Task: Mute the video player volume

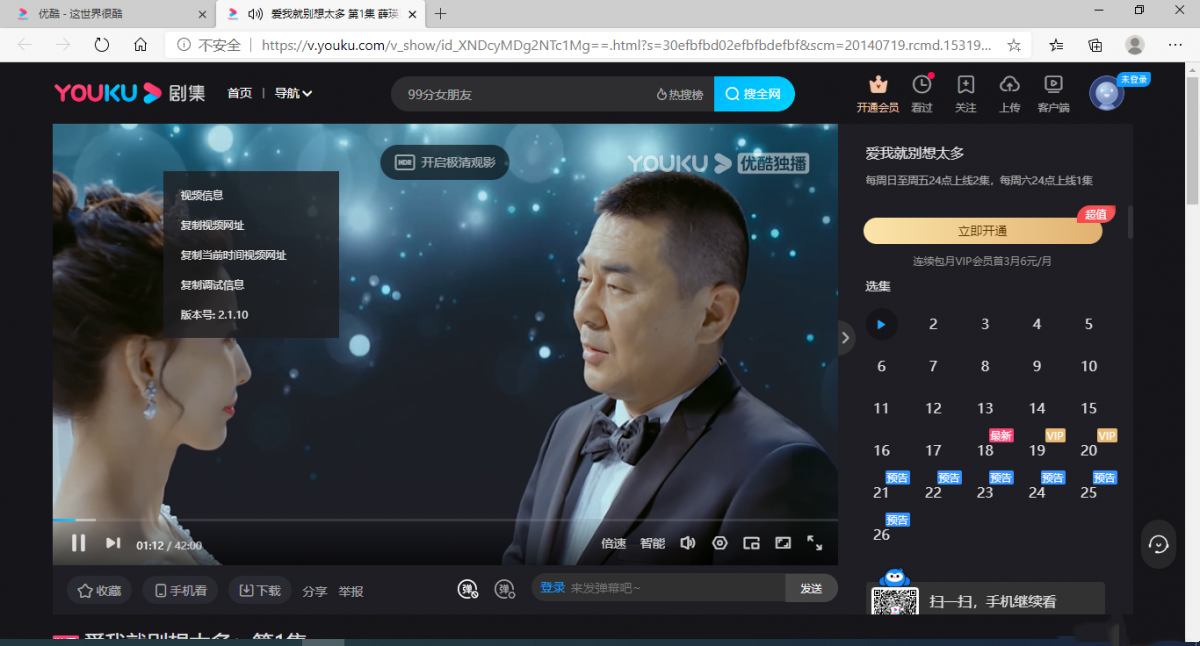Action: [x=687, y=543]
